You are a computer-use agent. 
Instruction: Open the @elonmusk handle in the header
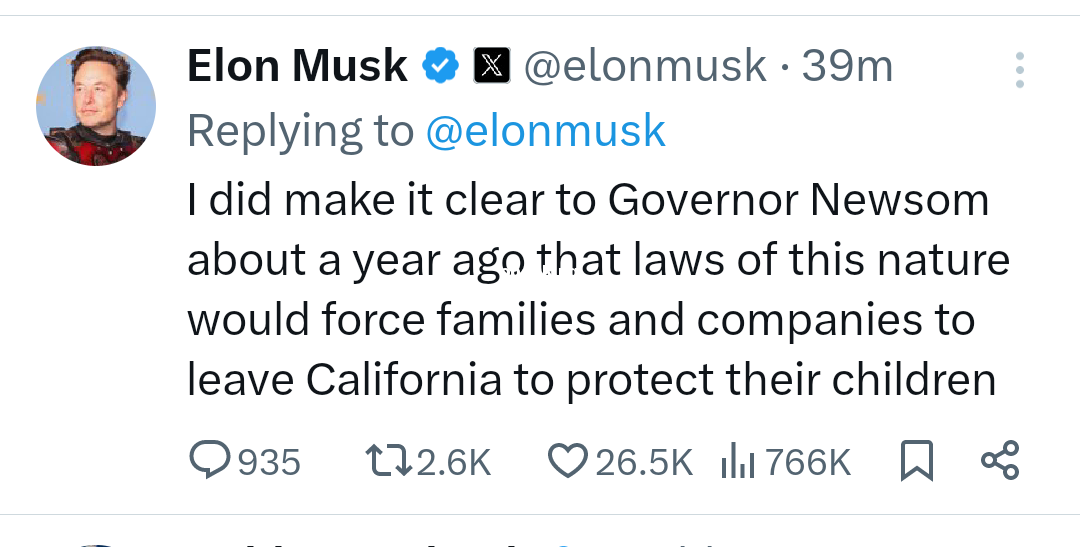645,67
